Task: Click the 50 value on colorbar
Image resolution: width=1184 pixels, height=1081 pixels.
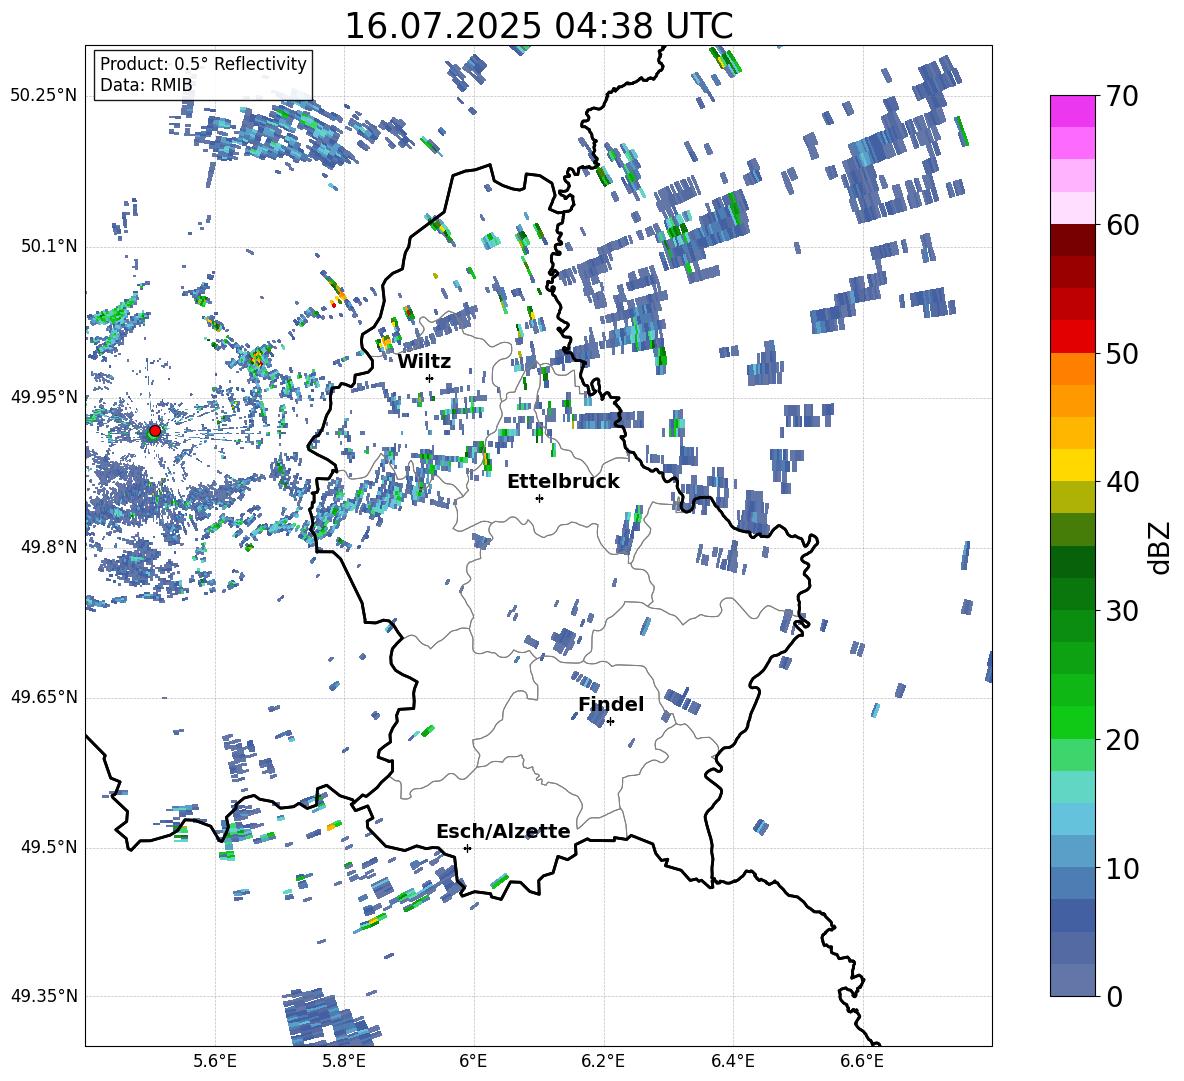Action: point(1122,354)
